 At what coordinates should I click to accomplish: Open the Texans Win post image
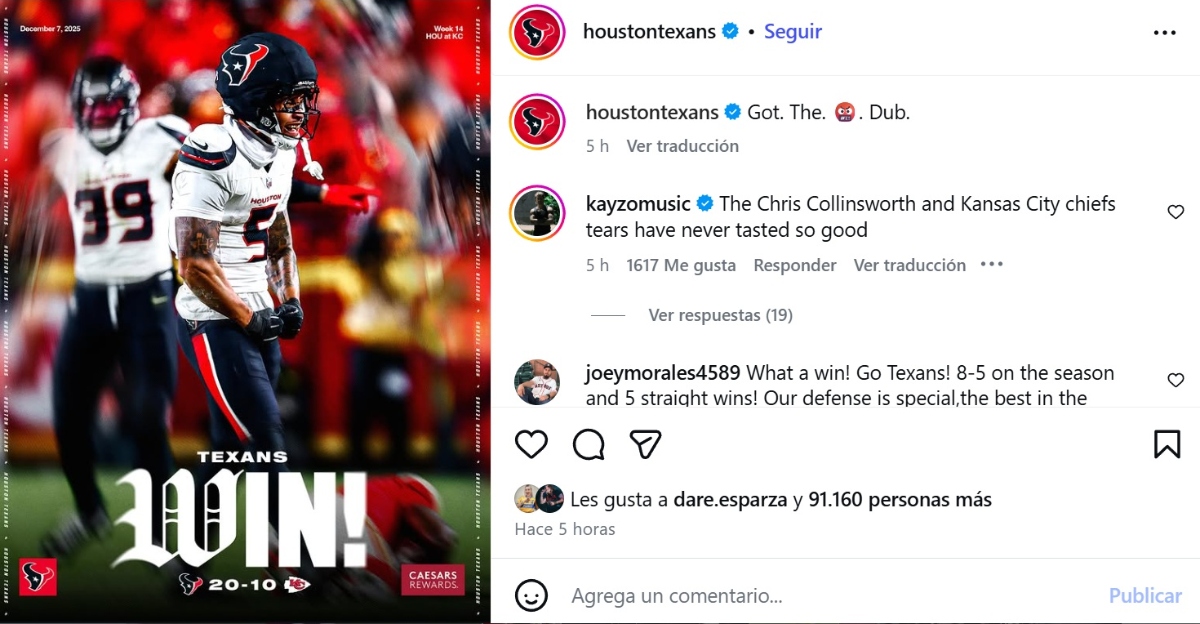(245, 312)
